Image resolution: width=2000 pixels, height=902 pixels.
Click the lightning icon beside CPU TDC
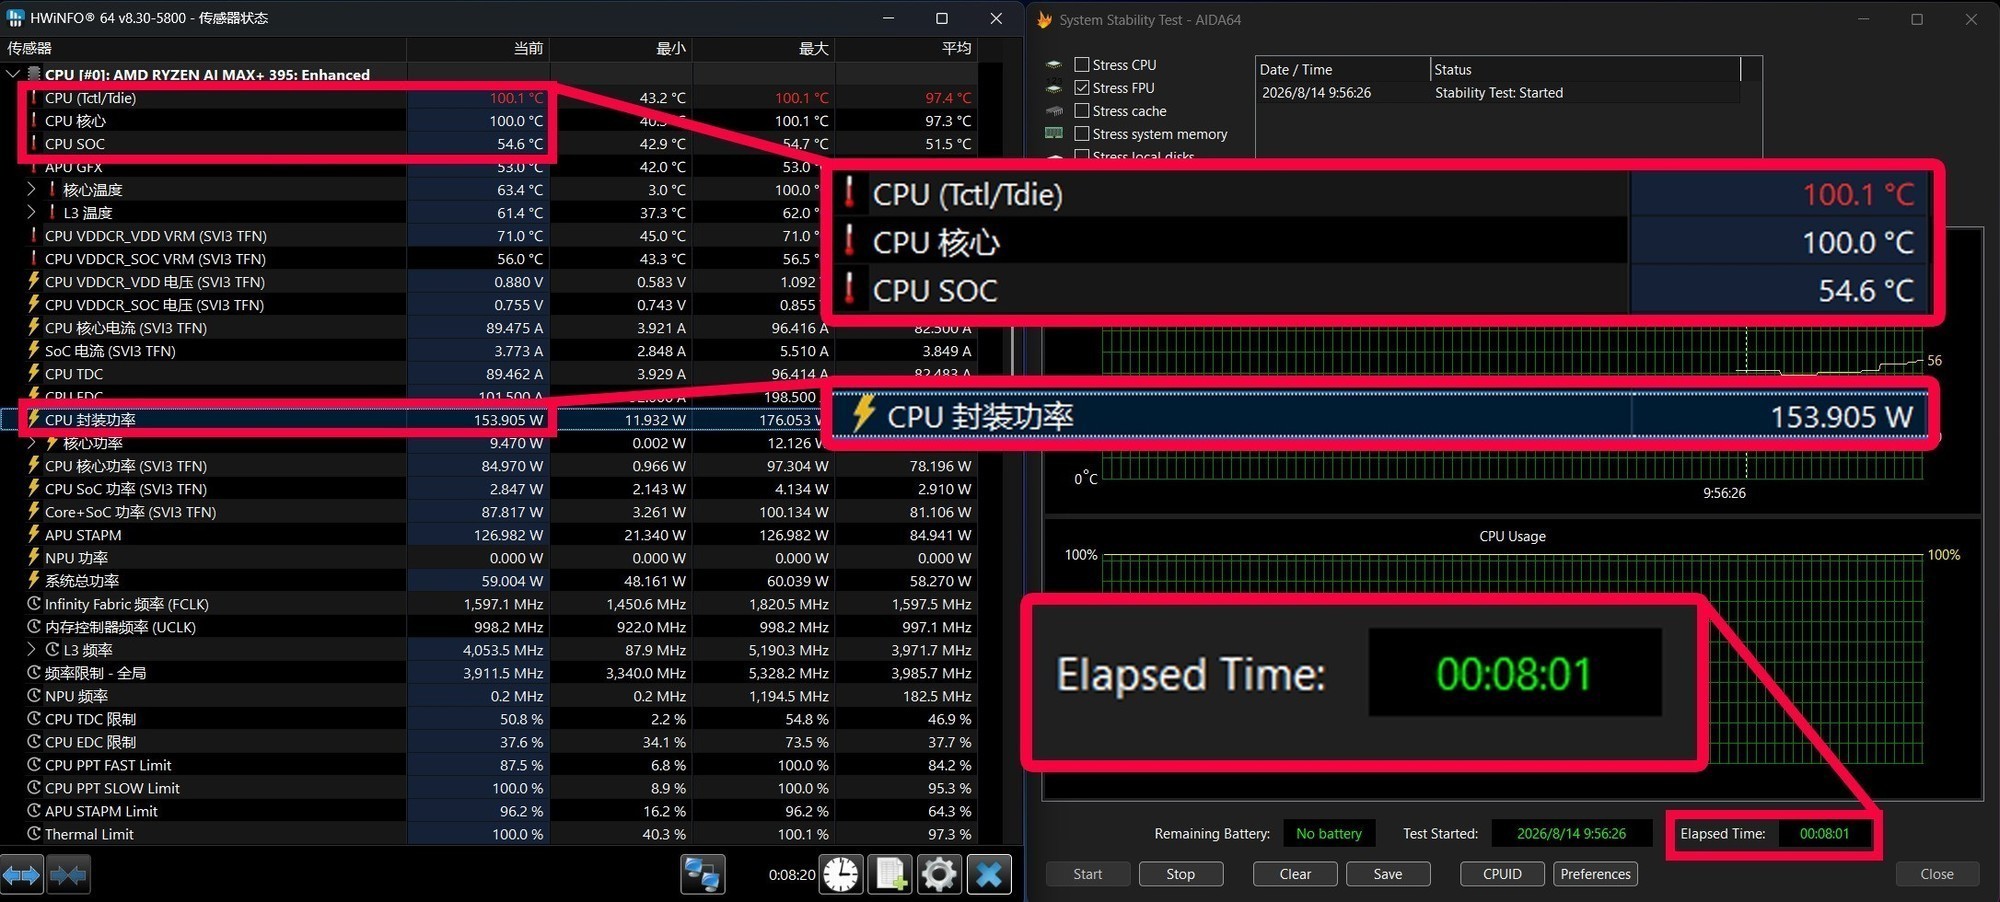click(34, 374)
